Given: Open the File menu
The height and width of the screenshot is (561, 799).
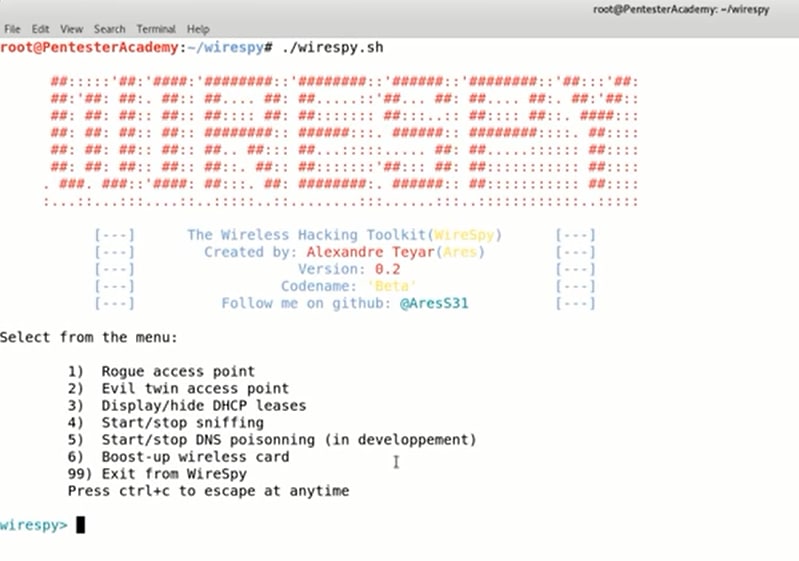Looking at the screenshot, I should [12, 29].
